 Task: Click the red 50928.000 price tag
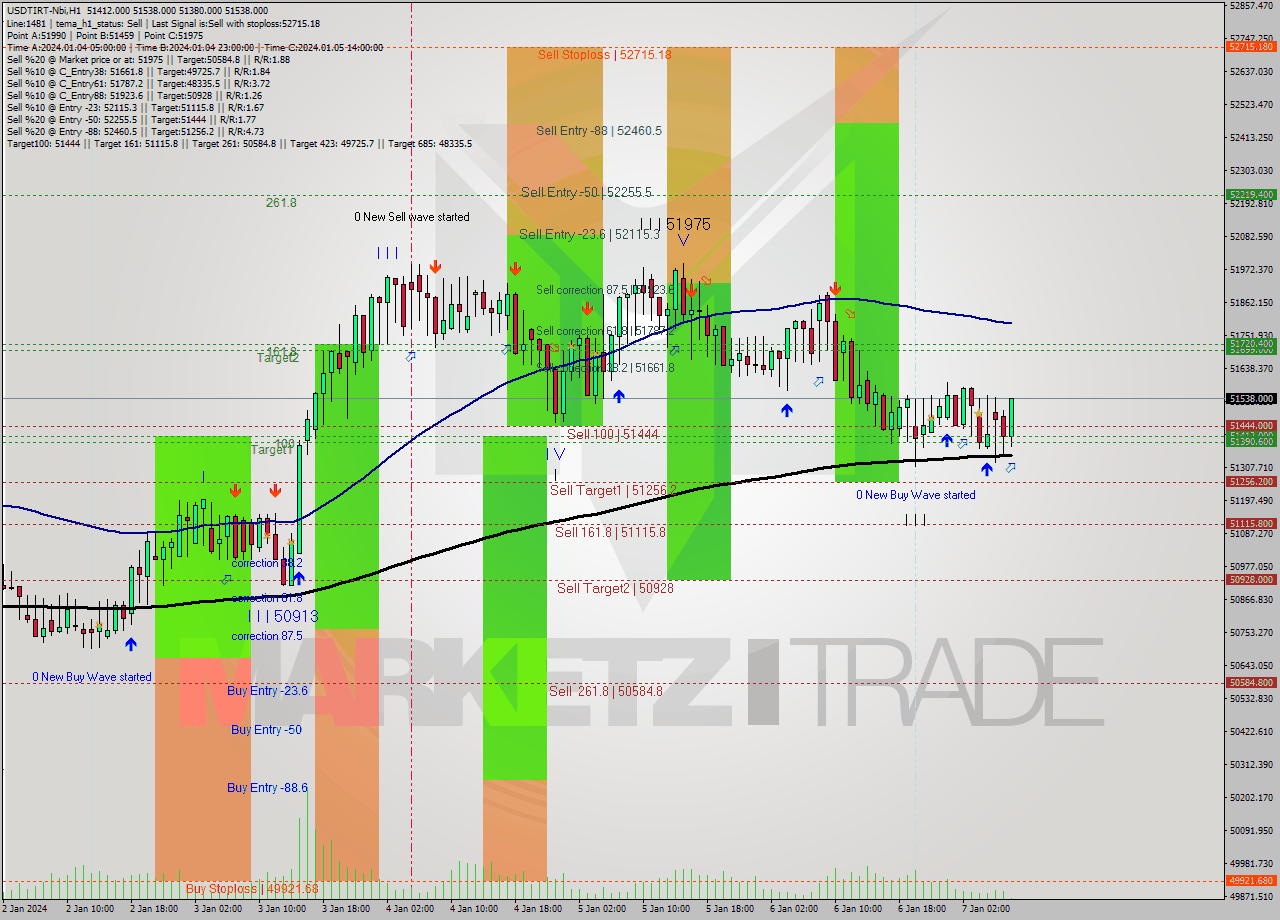[x=1251, y=580]
